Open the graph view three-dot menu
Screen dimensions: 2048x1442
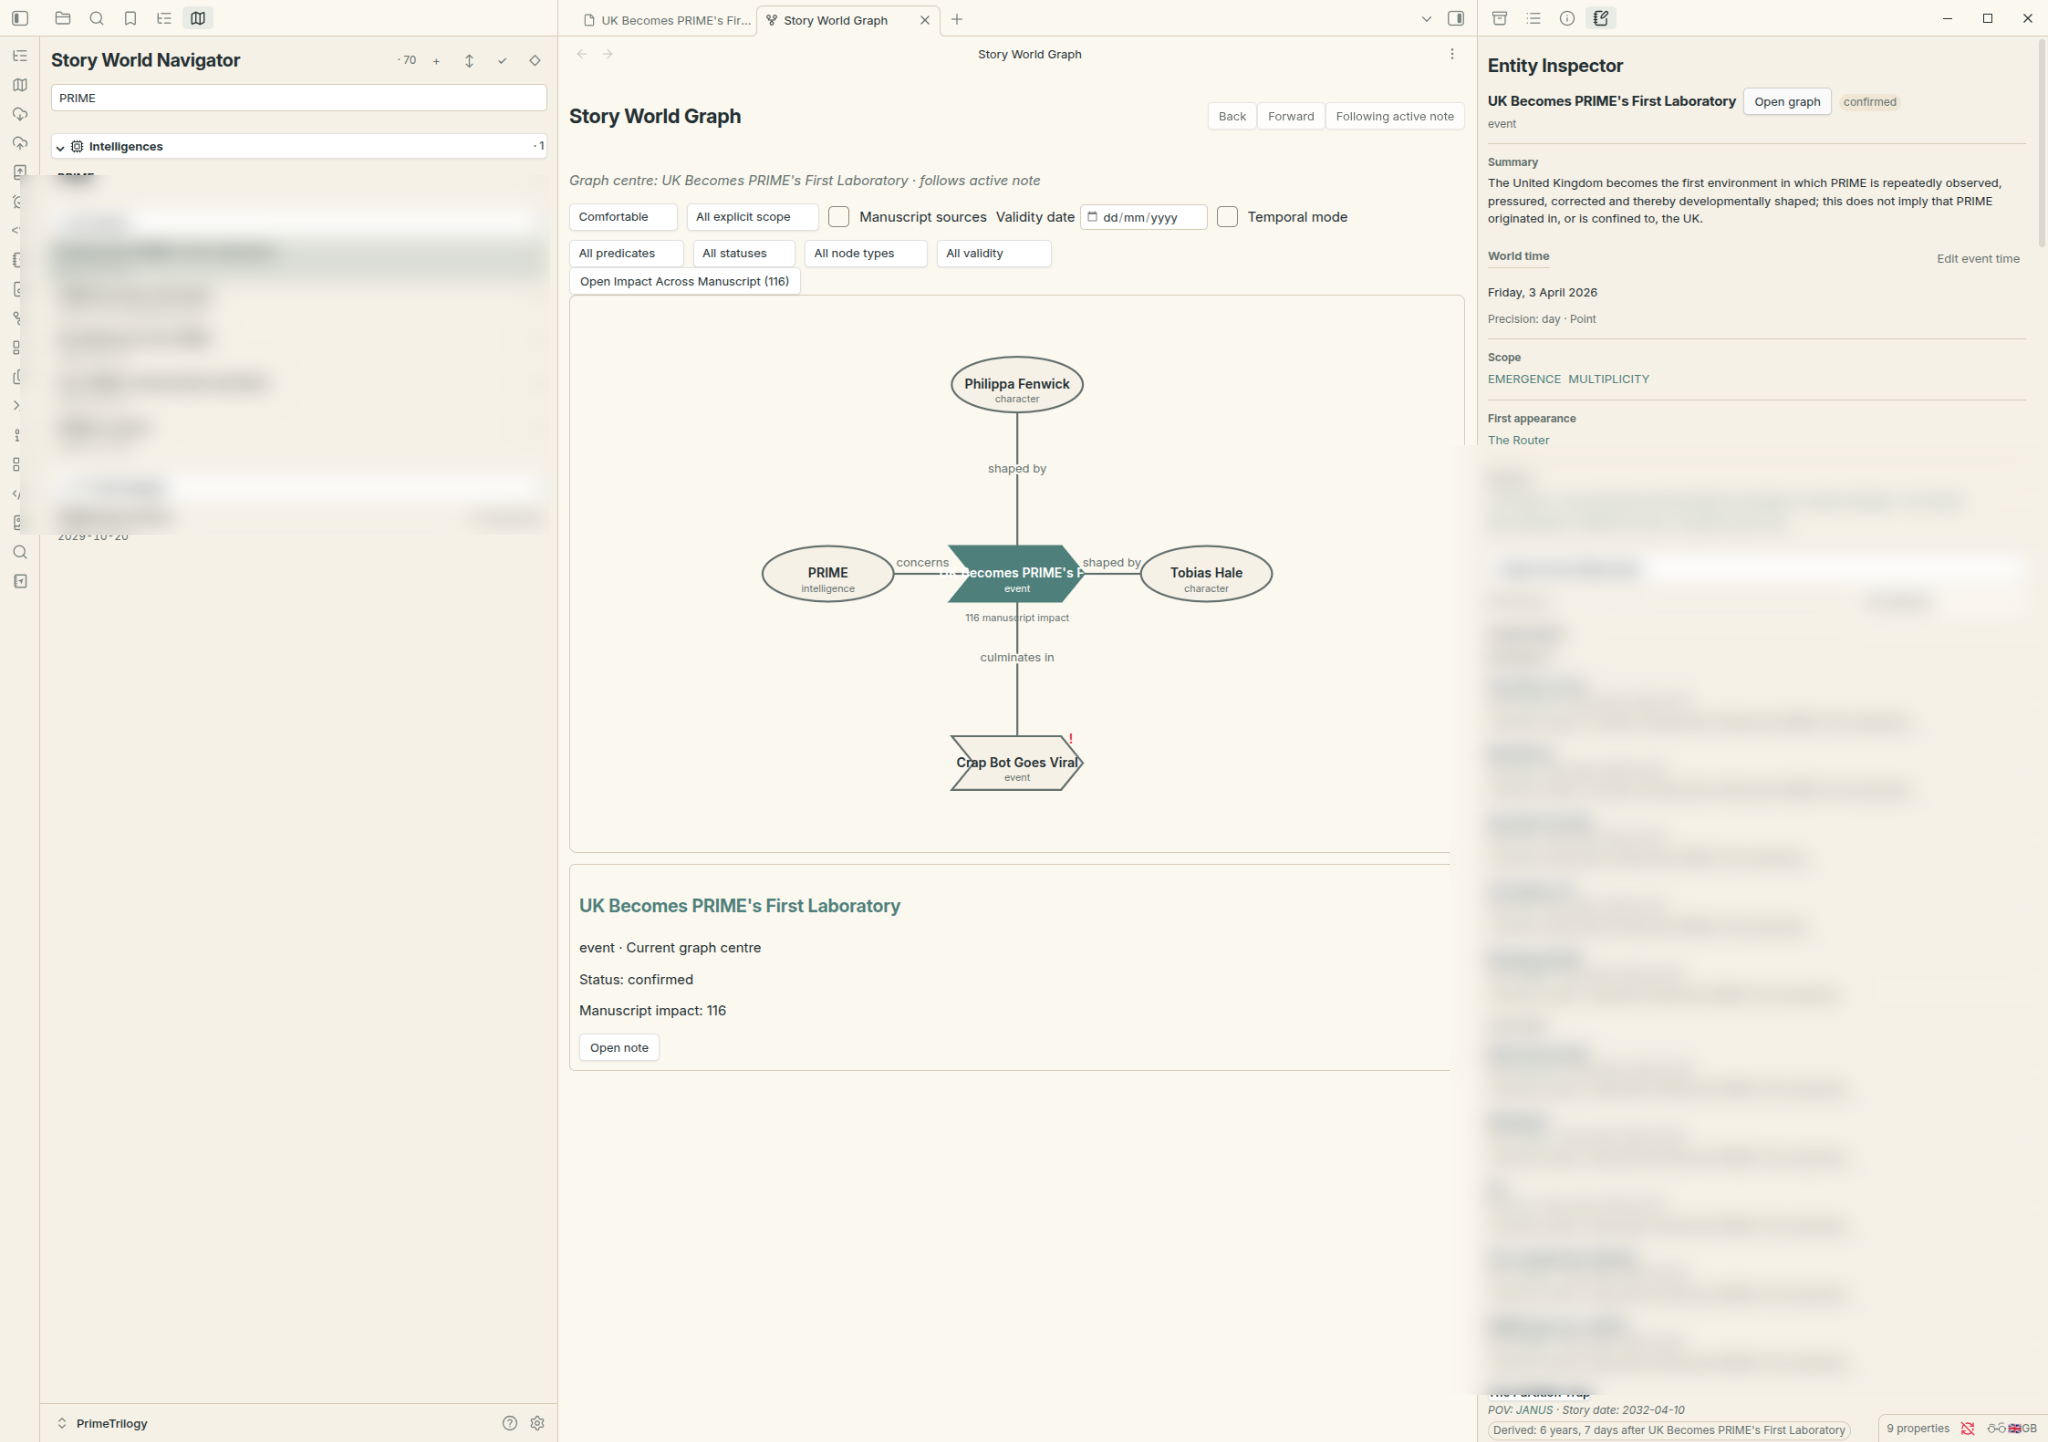(1452, 54)
